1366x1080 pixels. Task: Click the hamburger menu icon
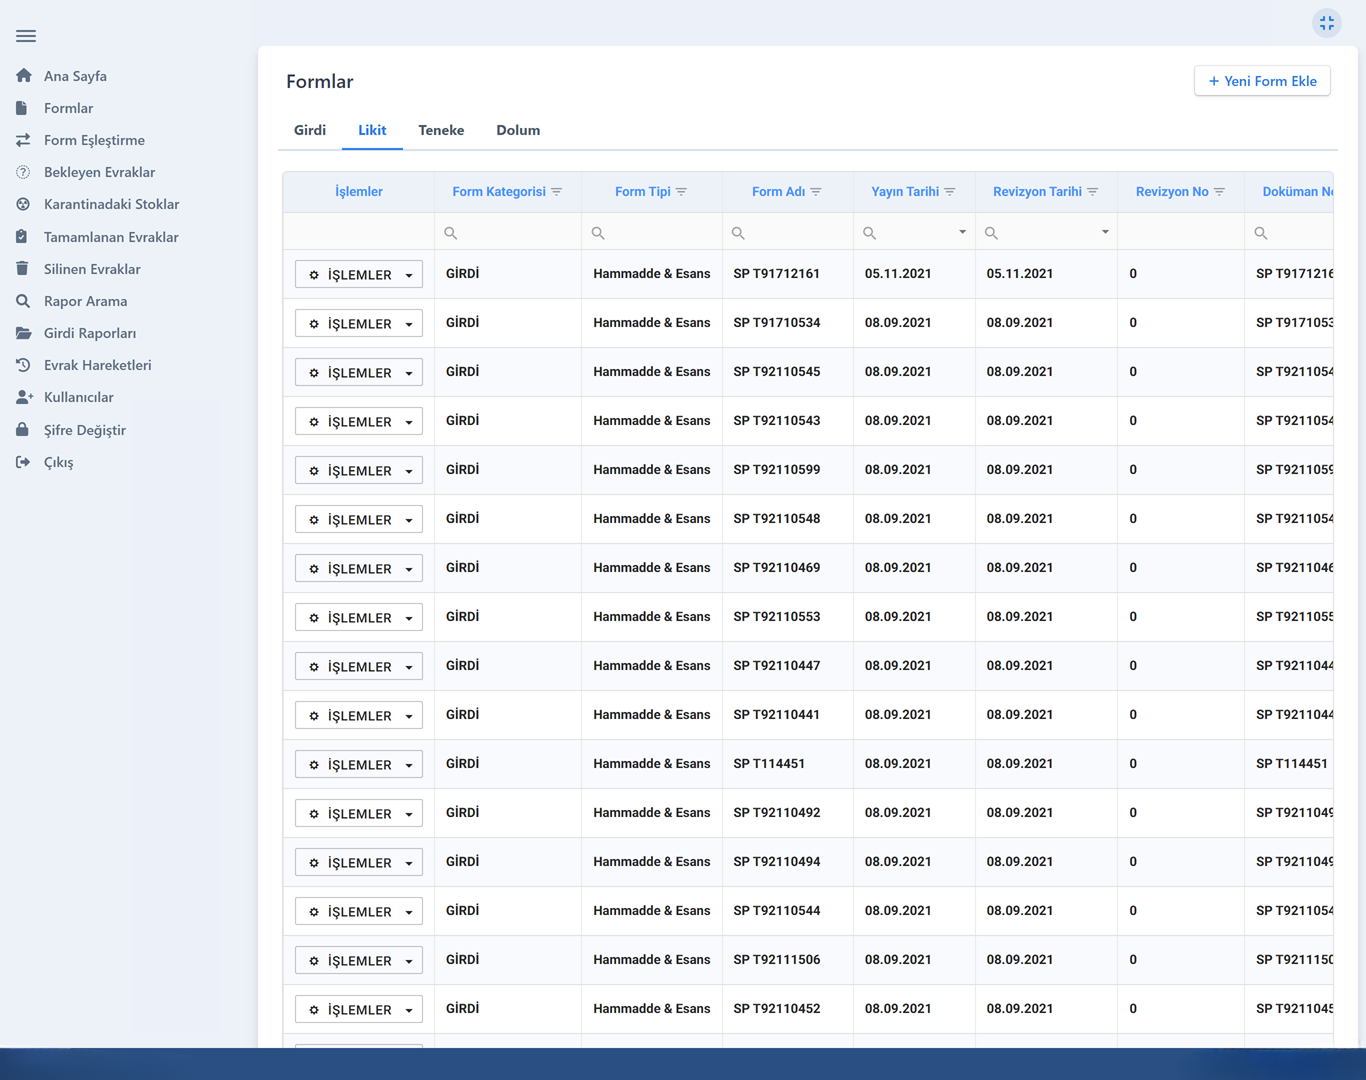[26, 36]
